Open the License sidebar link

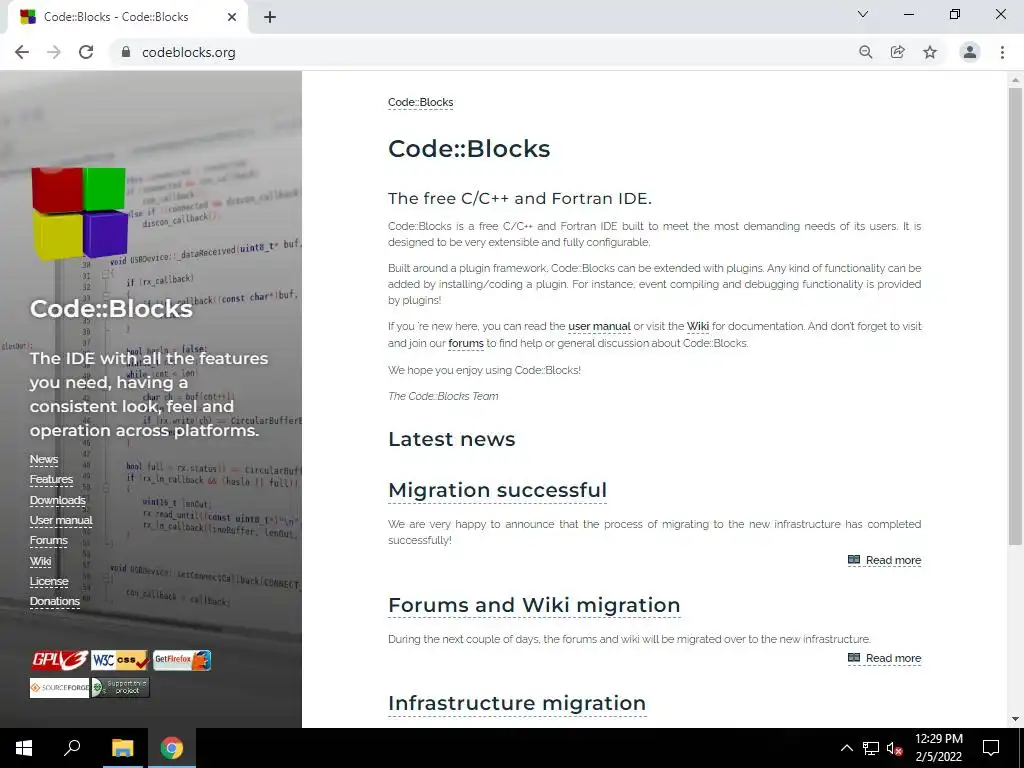(x=49, y=581)
